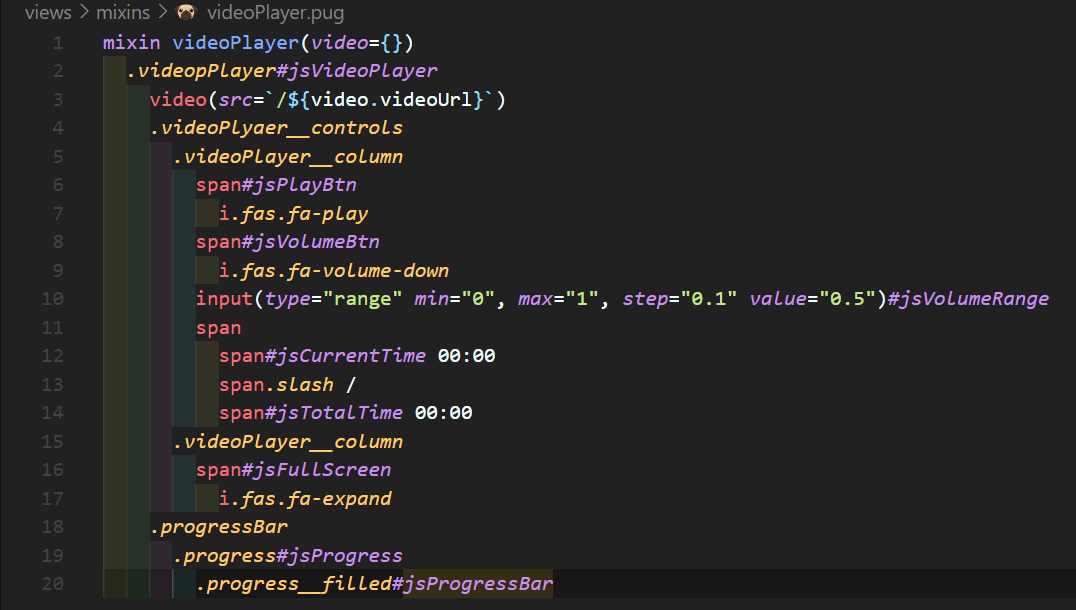Click 'span.slash' on line 13

[277, 385]
